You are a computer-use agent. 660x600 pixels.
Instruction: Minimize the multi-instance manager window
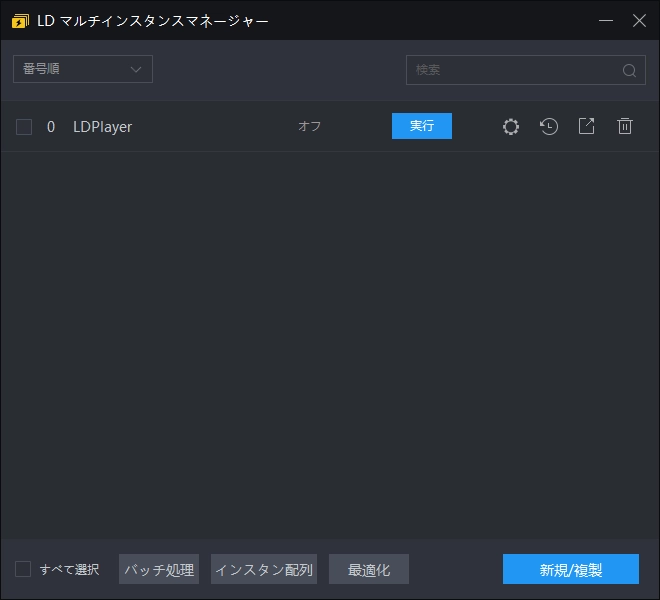pos(606,21)
